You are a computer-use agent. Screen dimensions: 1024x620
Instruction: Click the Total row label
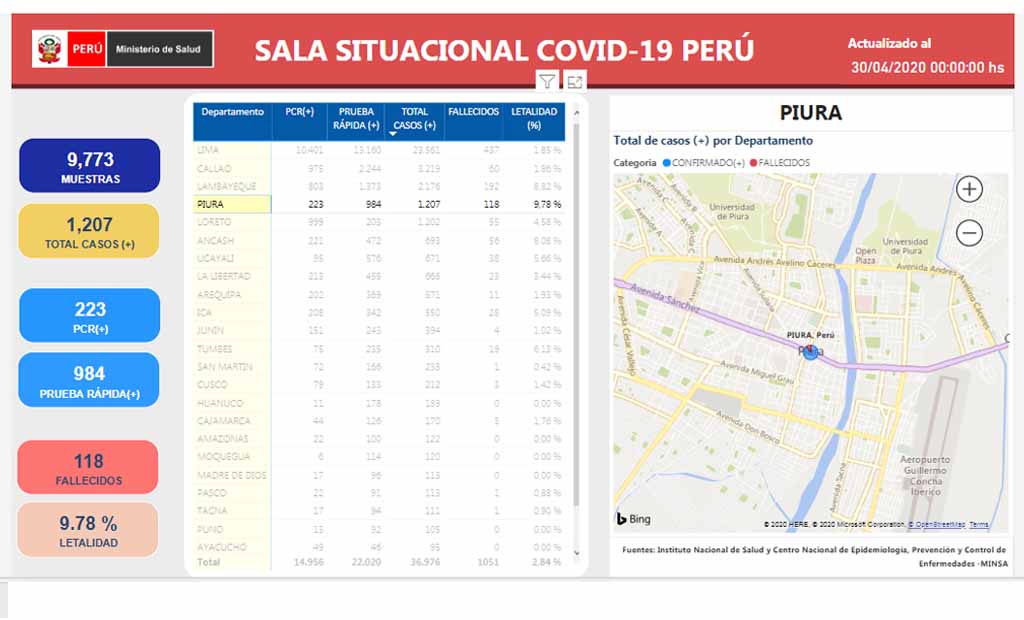[x=209, y=563]
